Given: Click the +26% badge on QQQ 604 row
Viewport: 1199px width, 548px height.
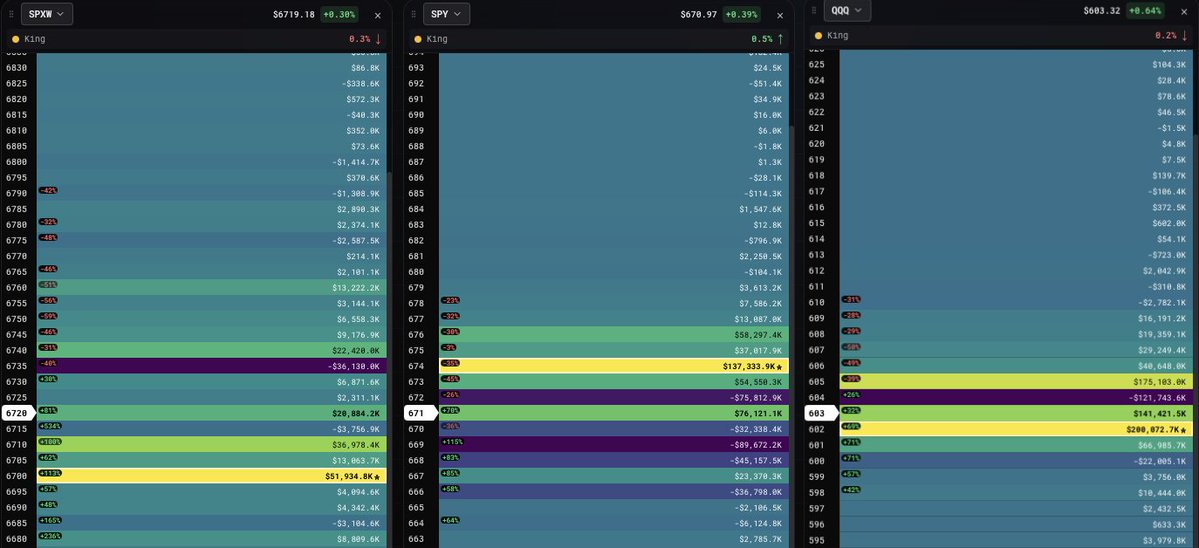Looking at the screenshot, I should 851,394.
